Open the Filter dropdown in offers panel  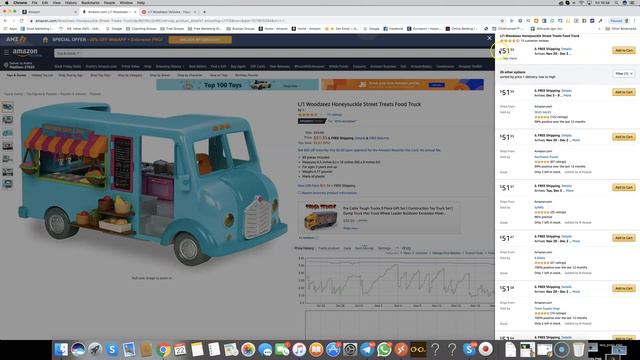click(624, 73)
